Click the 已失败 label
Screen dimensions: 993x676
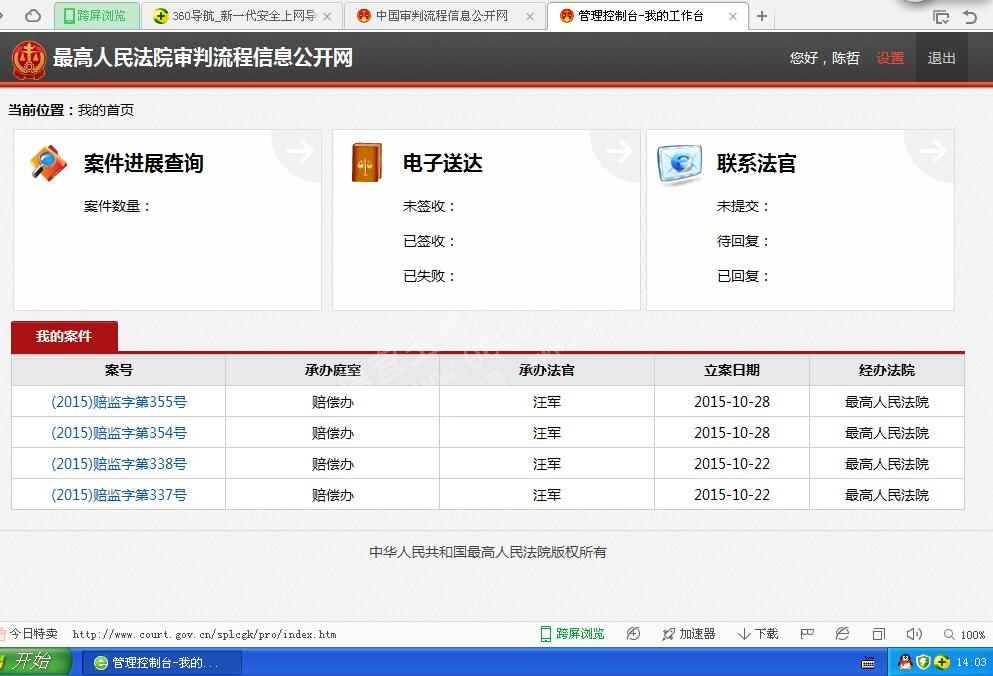(429, 276)
